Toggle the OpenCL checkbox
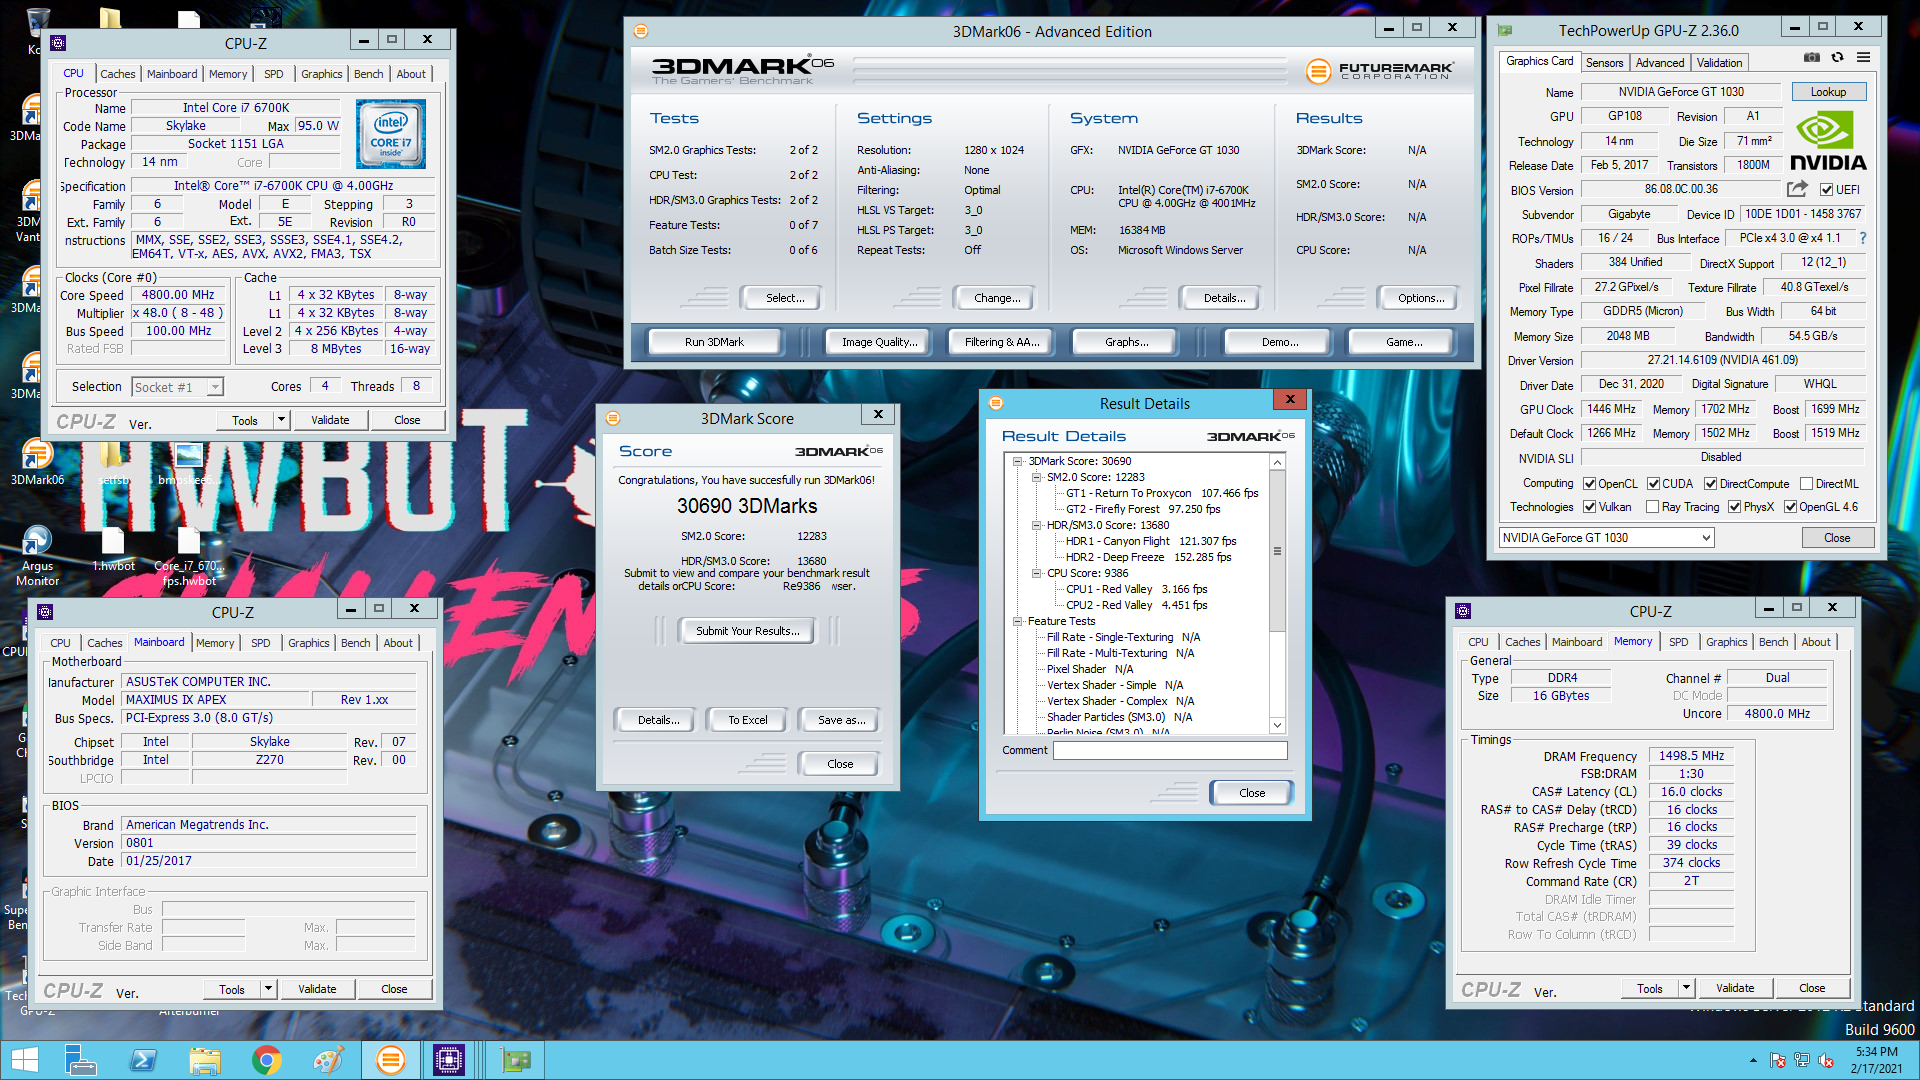The height and width of the screenshot is (1080, 1920). (x=1589, y=484)
